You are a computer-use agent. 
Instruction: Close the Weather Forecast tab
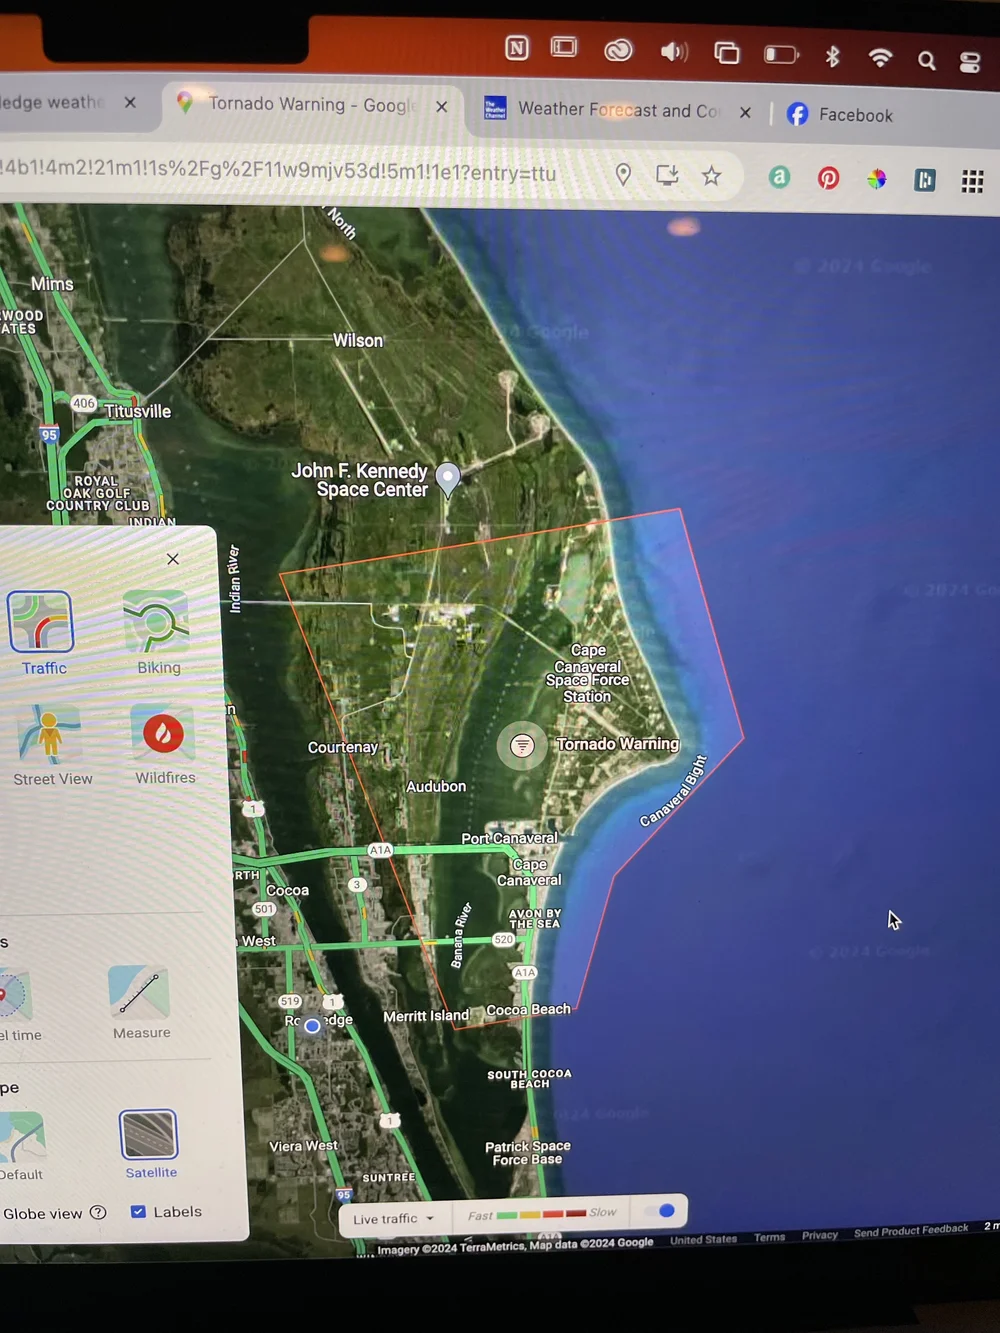[x=745, y=113]
